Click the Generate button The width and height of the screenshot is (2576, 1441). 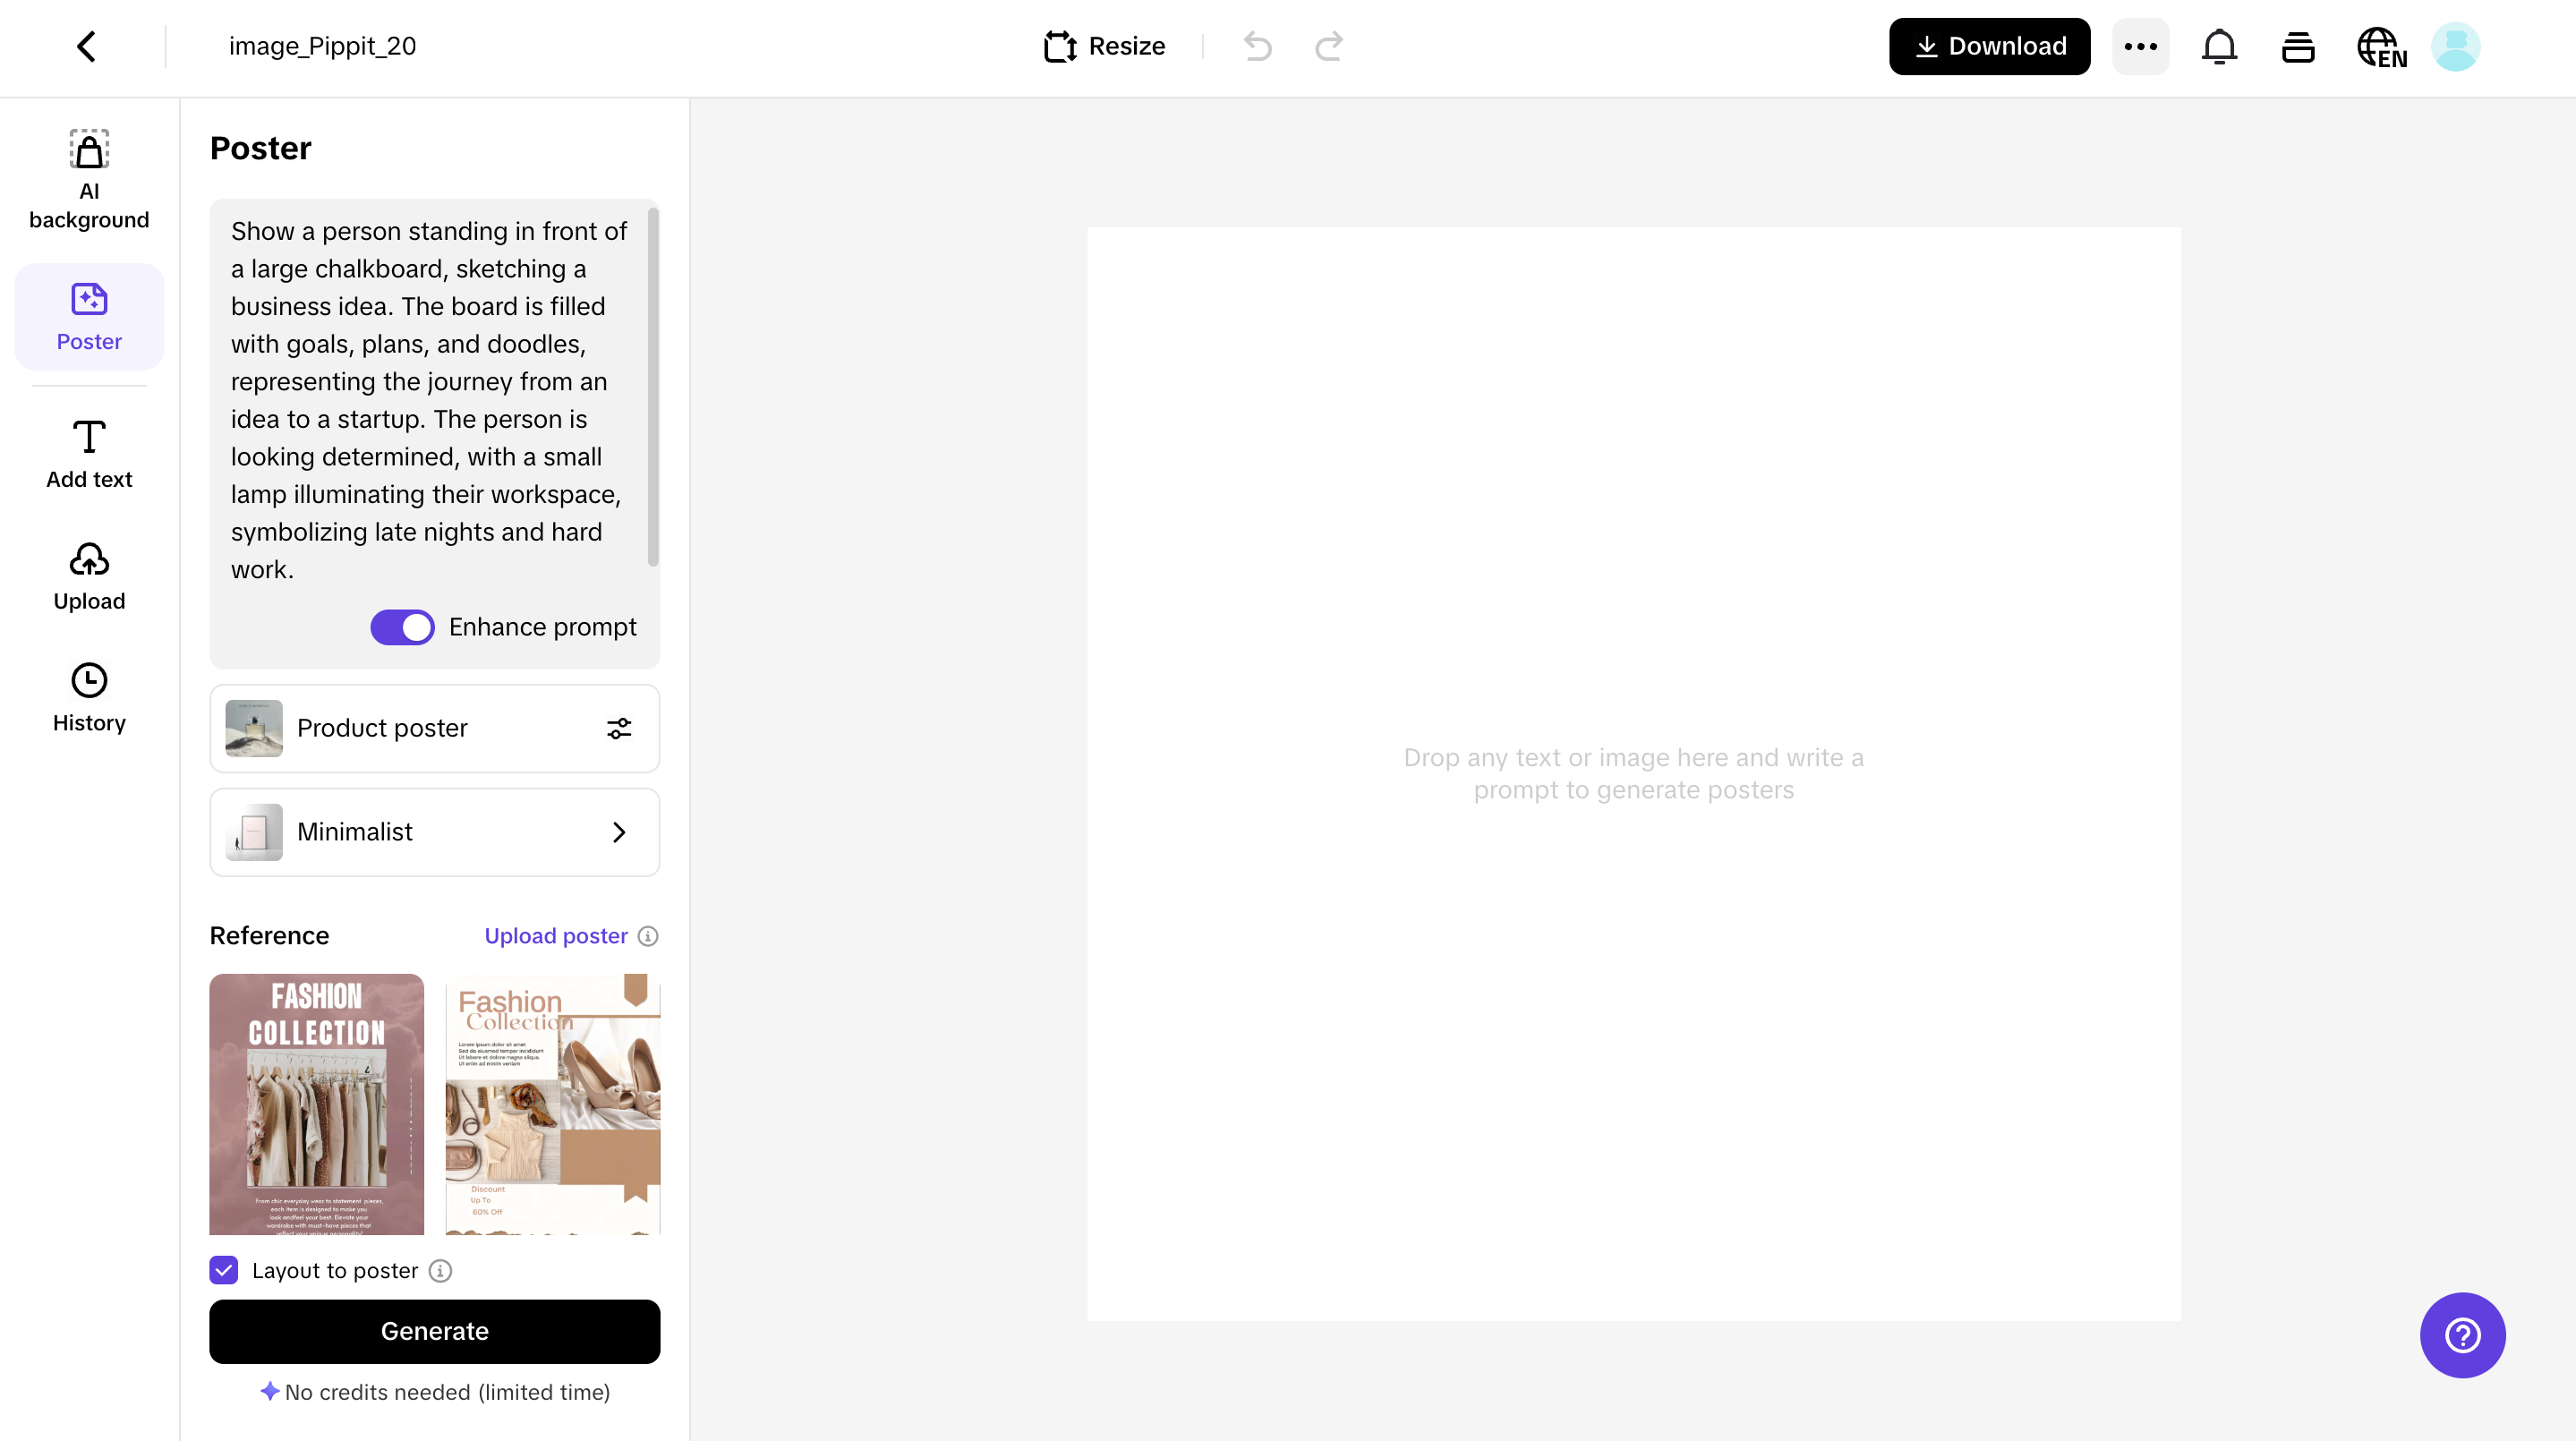[434, 1331]
